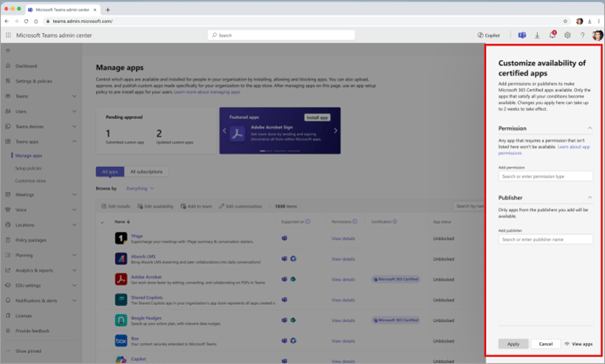Click the Absorb LMS app icon
The width and height of the screenshot is (605, 364).
click(x=121, y=259)
